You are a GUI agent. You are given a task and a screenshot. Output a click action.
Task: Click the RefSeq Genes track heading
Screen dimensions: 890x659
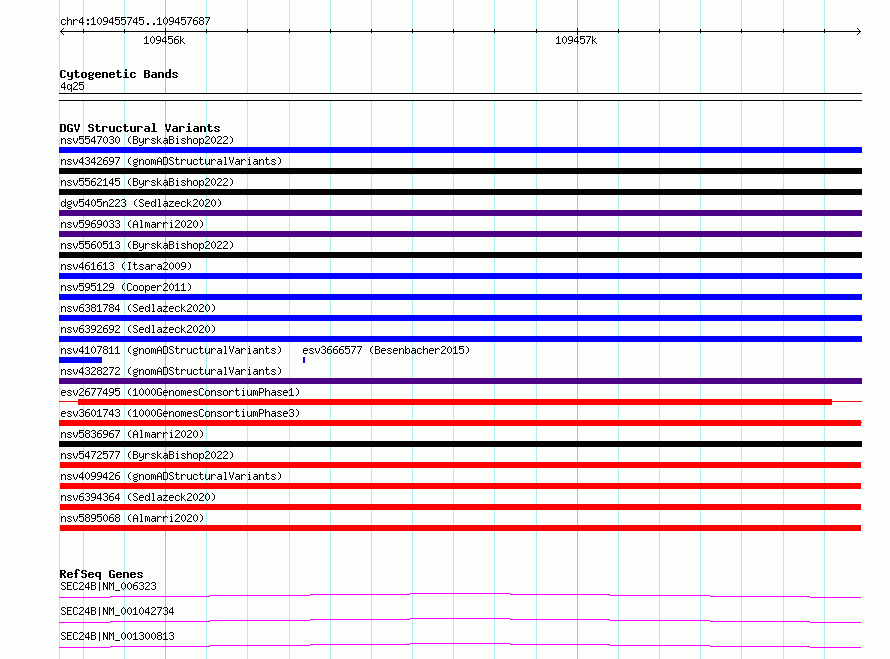(101, 574)
